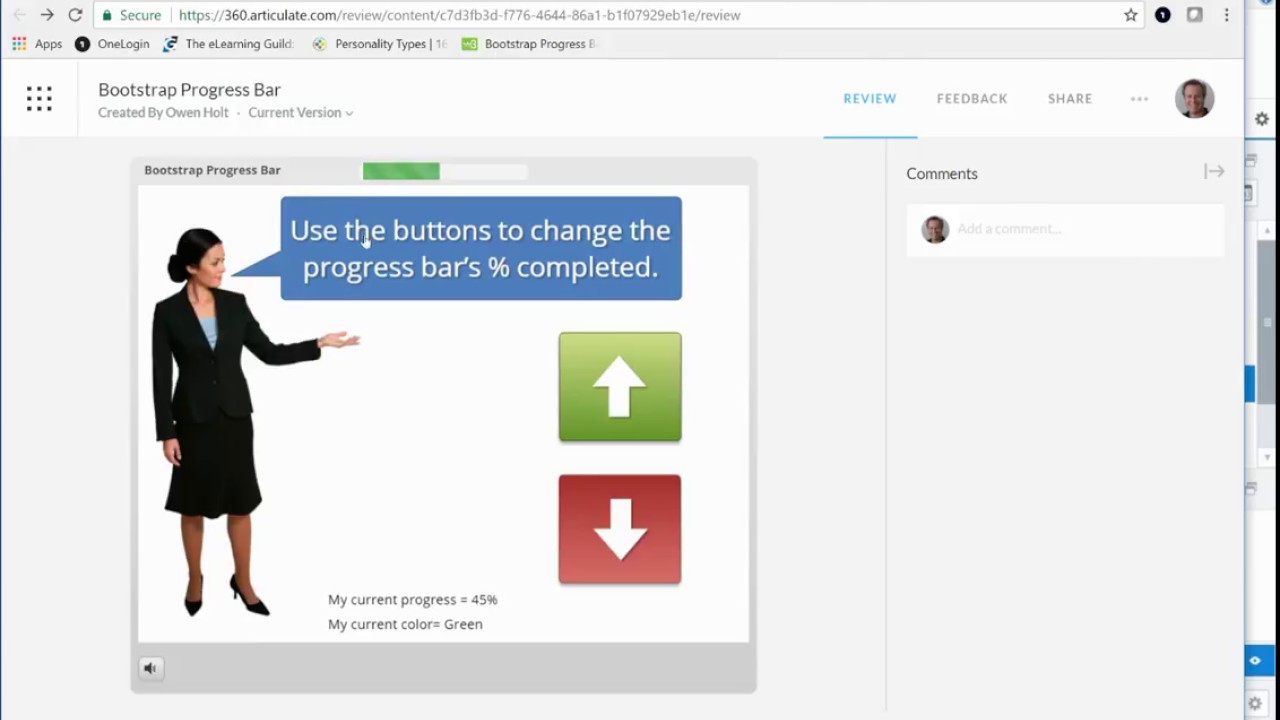Open the Bootstrap Progress Bar bookmark
The width and height of the screenshot is (1280, 720).
[x=528, y=44]
